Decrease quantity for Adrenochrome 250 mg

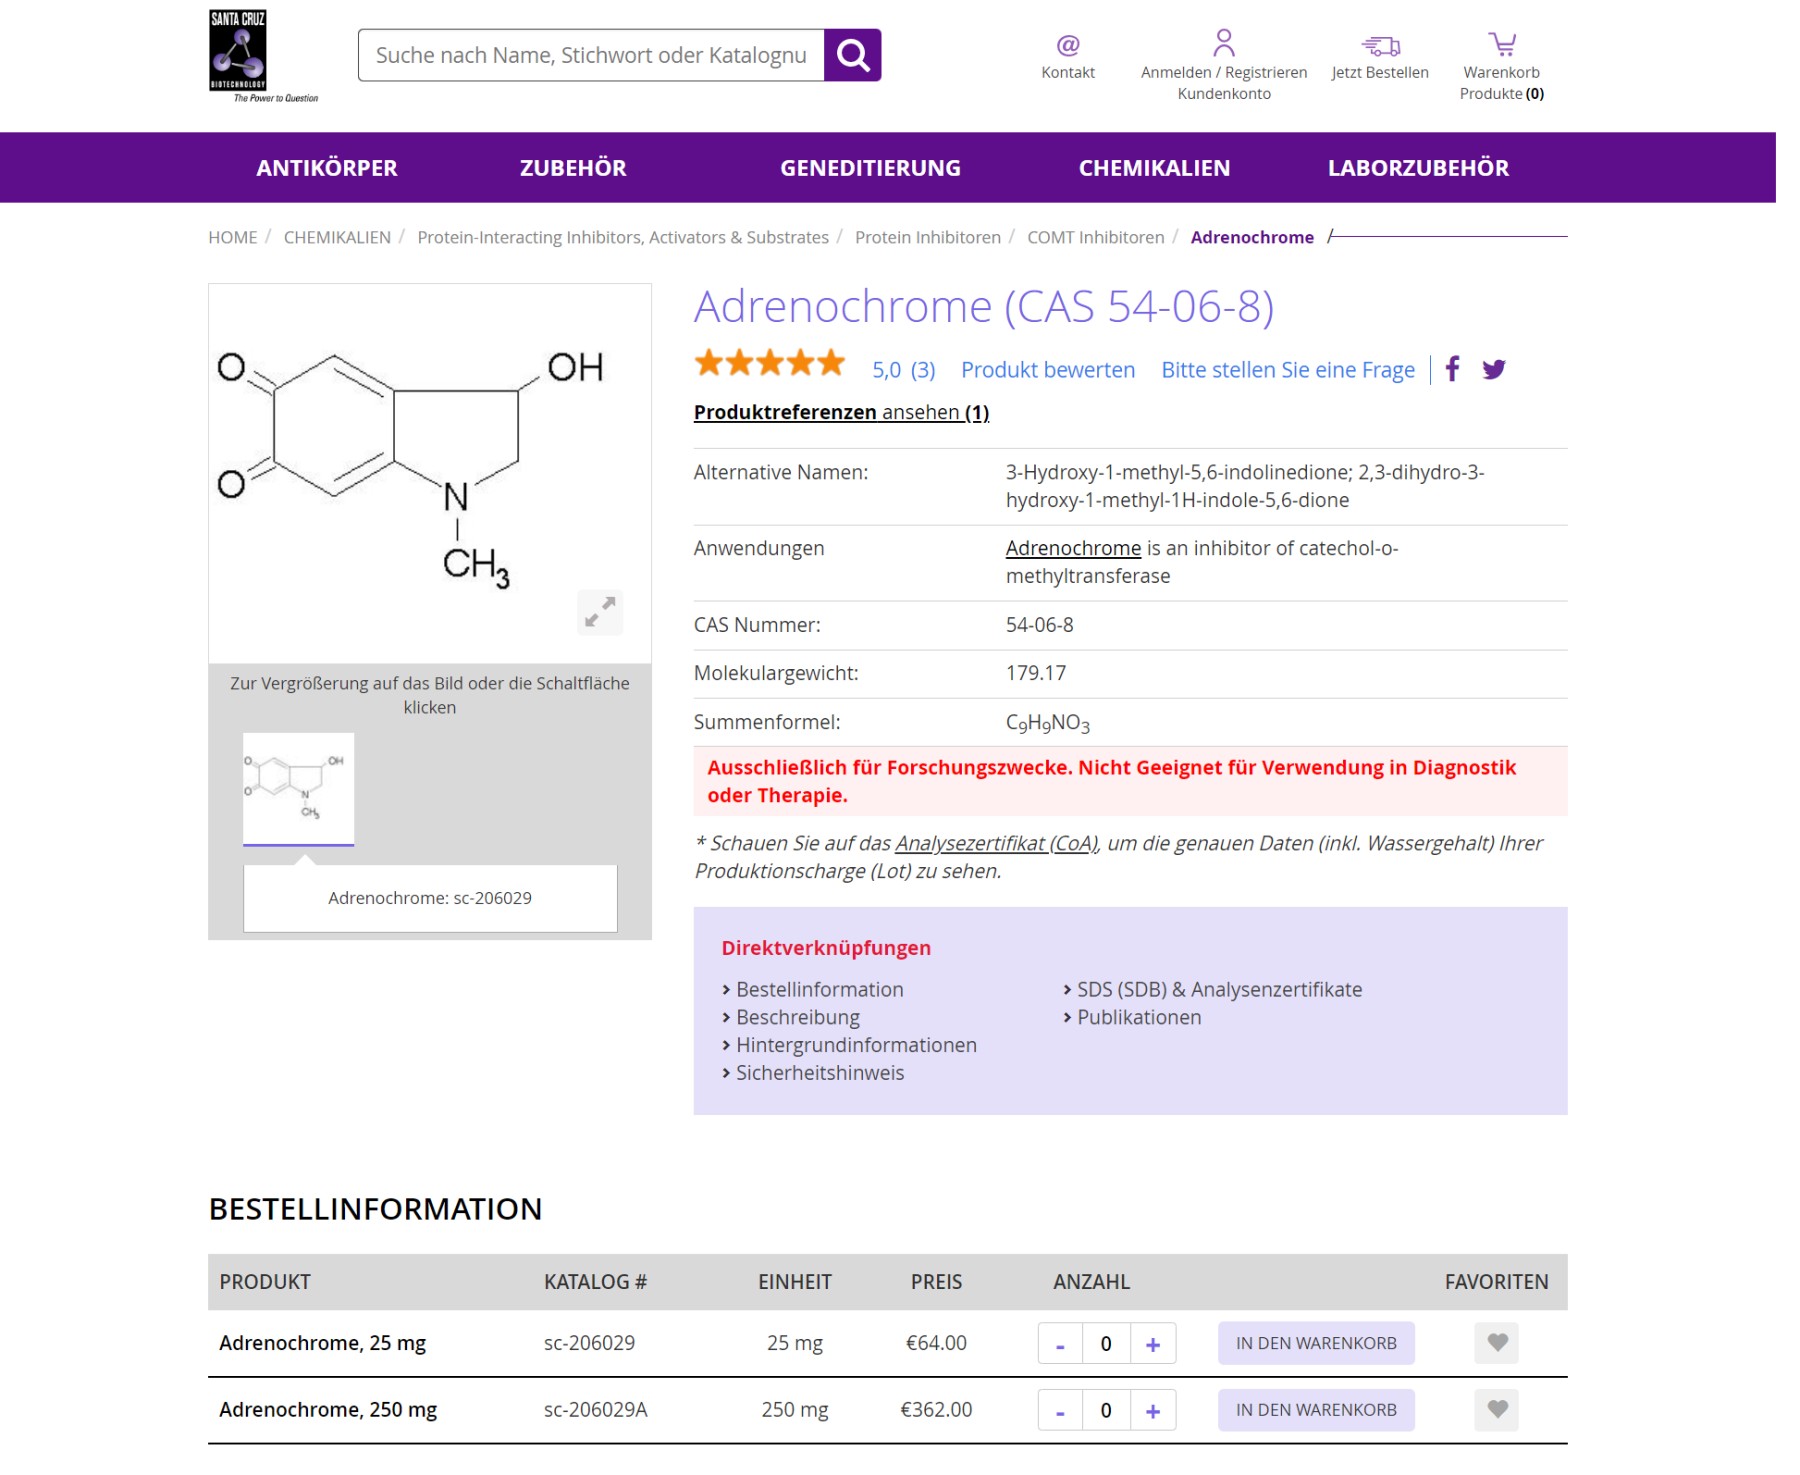pyautogui.click(x=1060, y=1410)
